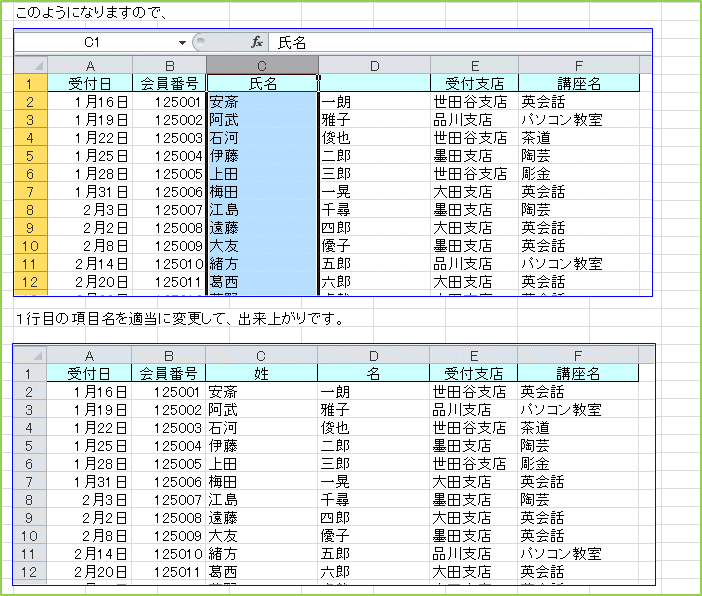702x596 pixels.
Task: Select row 1 header in upper sheet
Action: (x=31, y=83)
